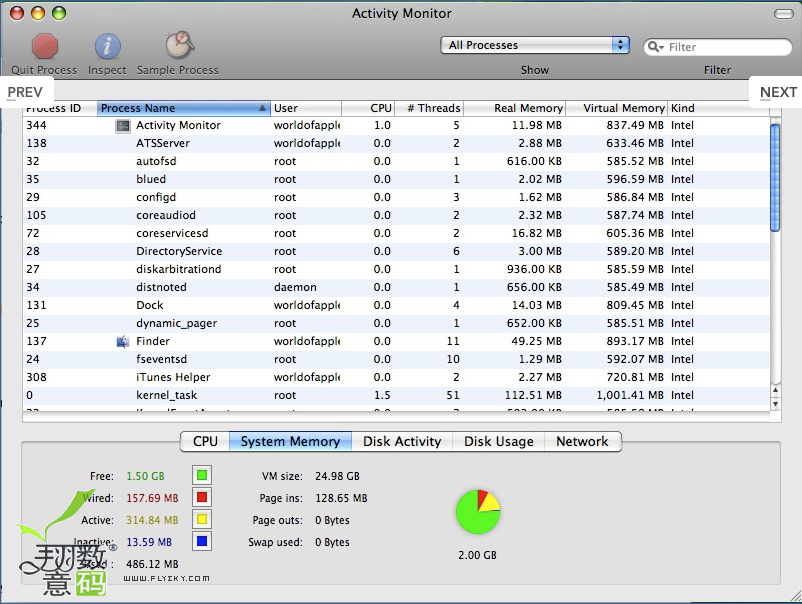This screenshot has width=802, height=604.
Task: Select the coreservicesd process
Action: (x=396, y=233)
